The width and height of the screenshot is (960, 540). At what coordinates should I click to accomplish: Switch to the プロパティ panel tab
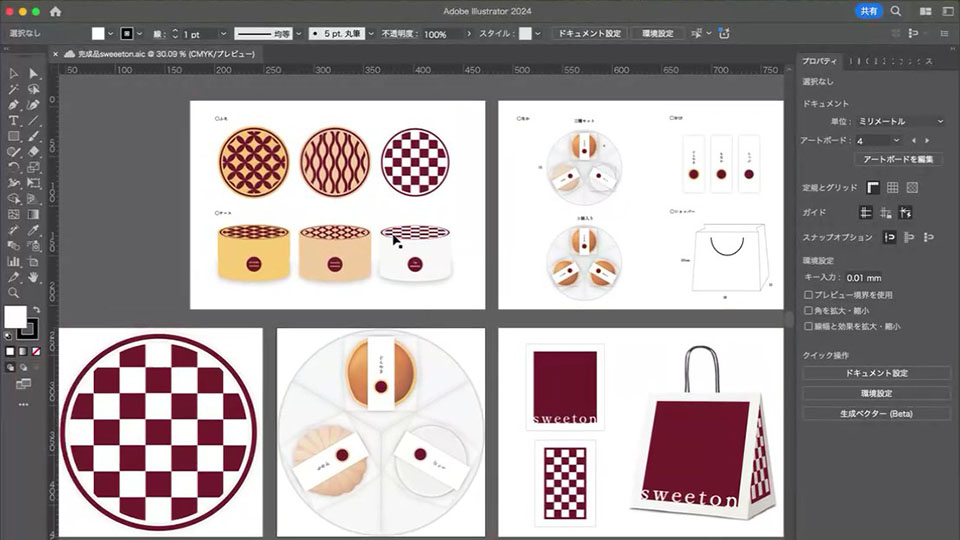point(818,62)
